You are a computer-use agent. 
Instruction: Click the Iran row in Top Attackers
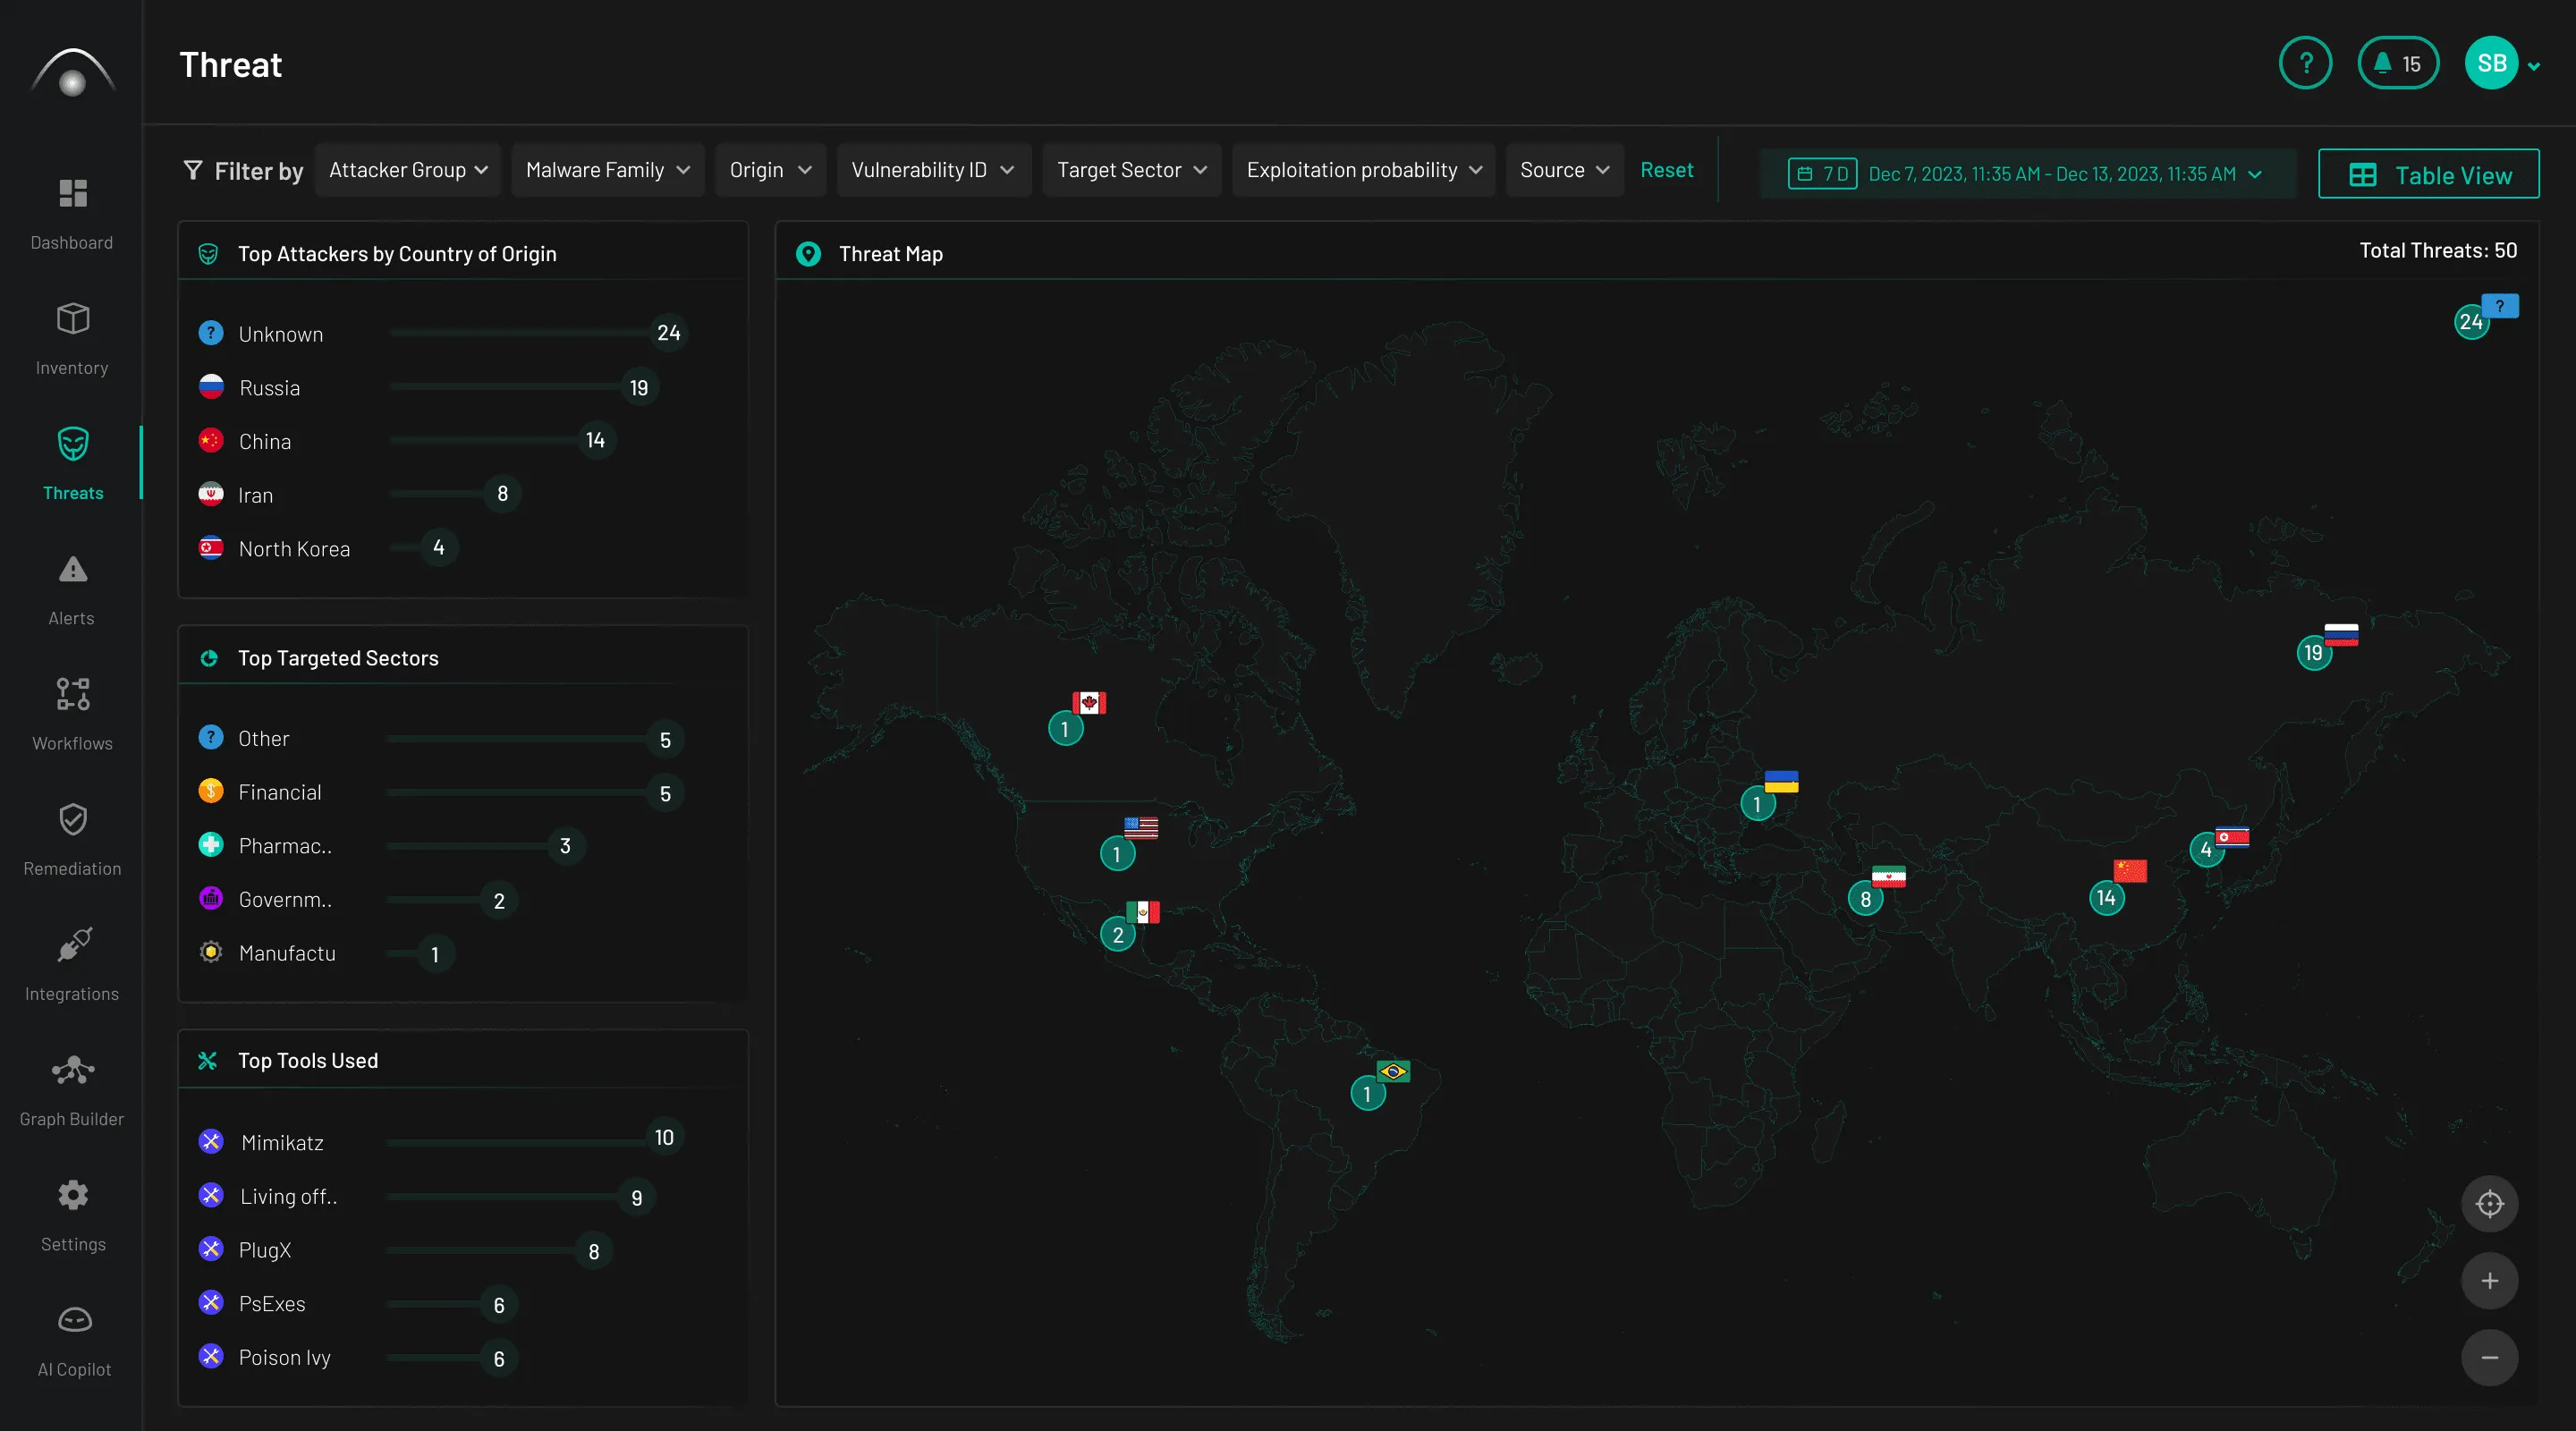pos(359,494)
